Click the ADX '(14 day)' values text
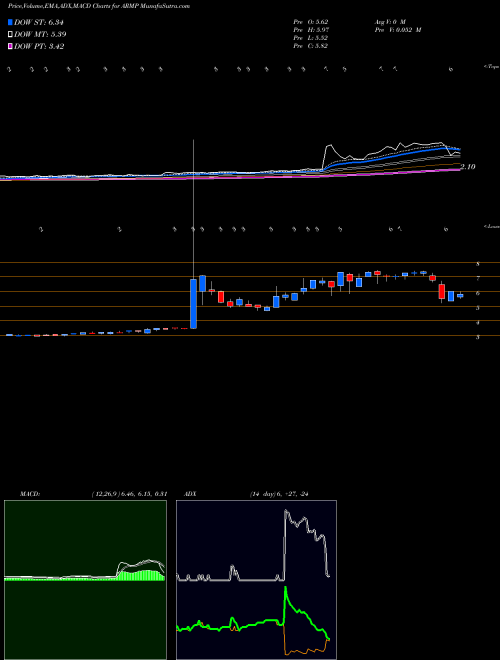500x660 pixels. 279,494
